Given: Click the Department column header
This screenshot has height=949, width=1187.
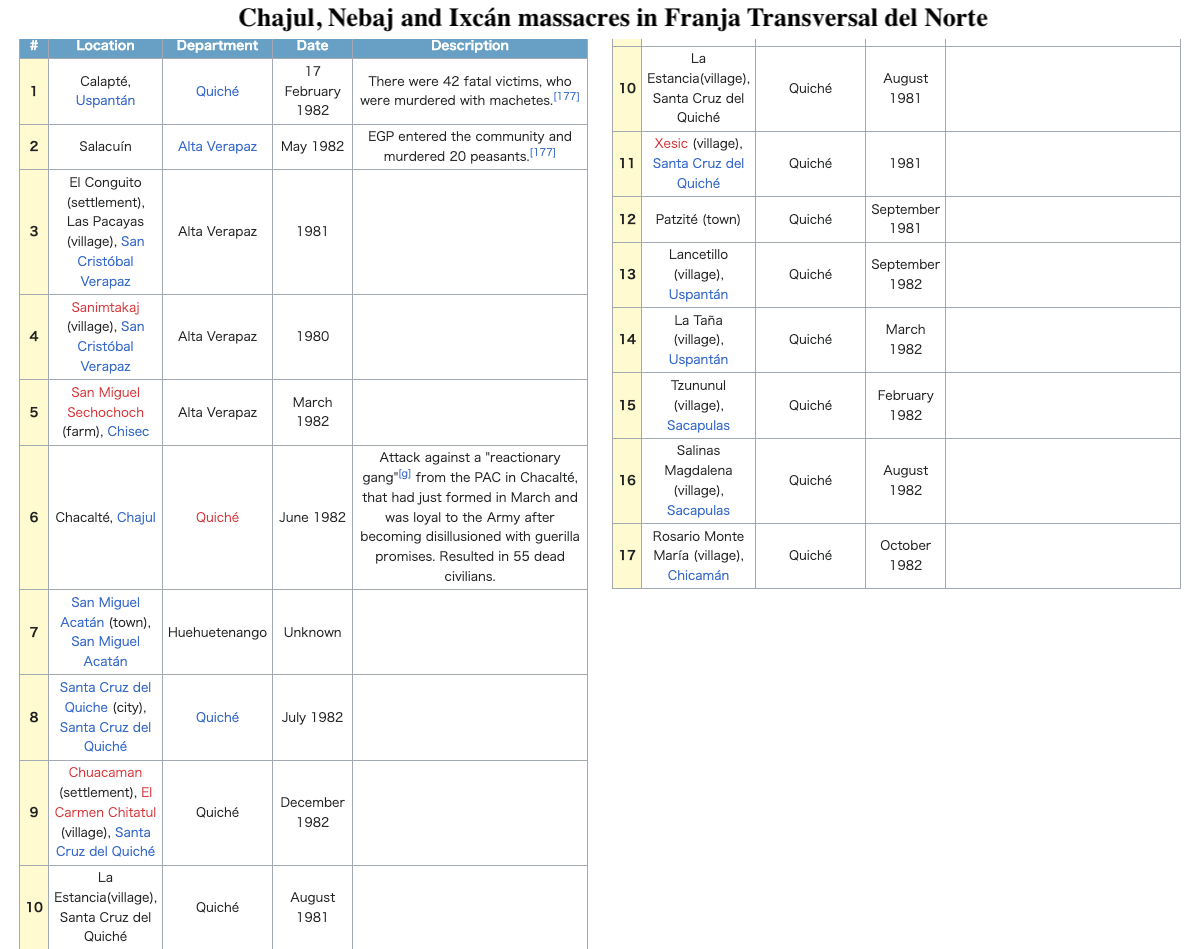Looking at the screenshot, I should [217, 46].
